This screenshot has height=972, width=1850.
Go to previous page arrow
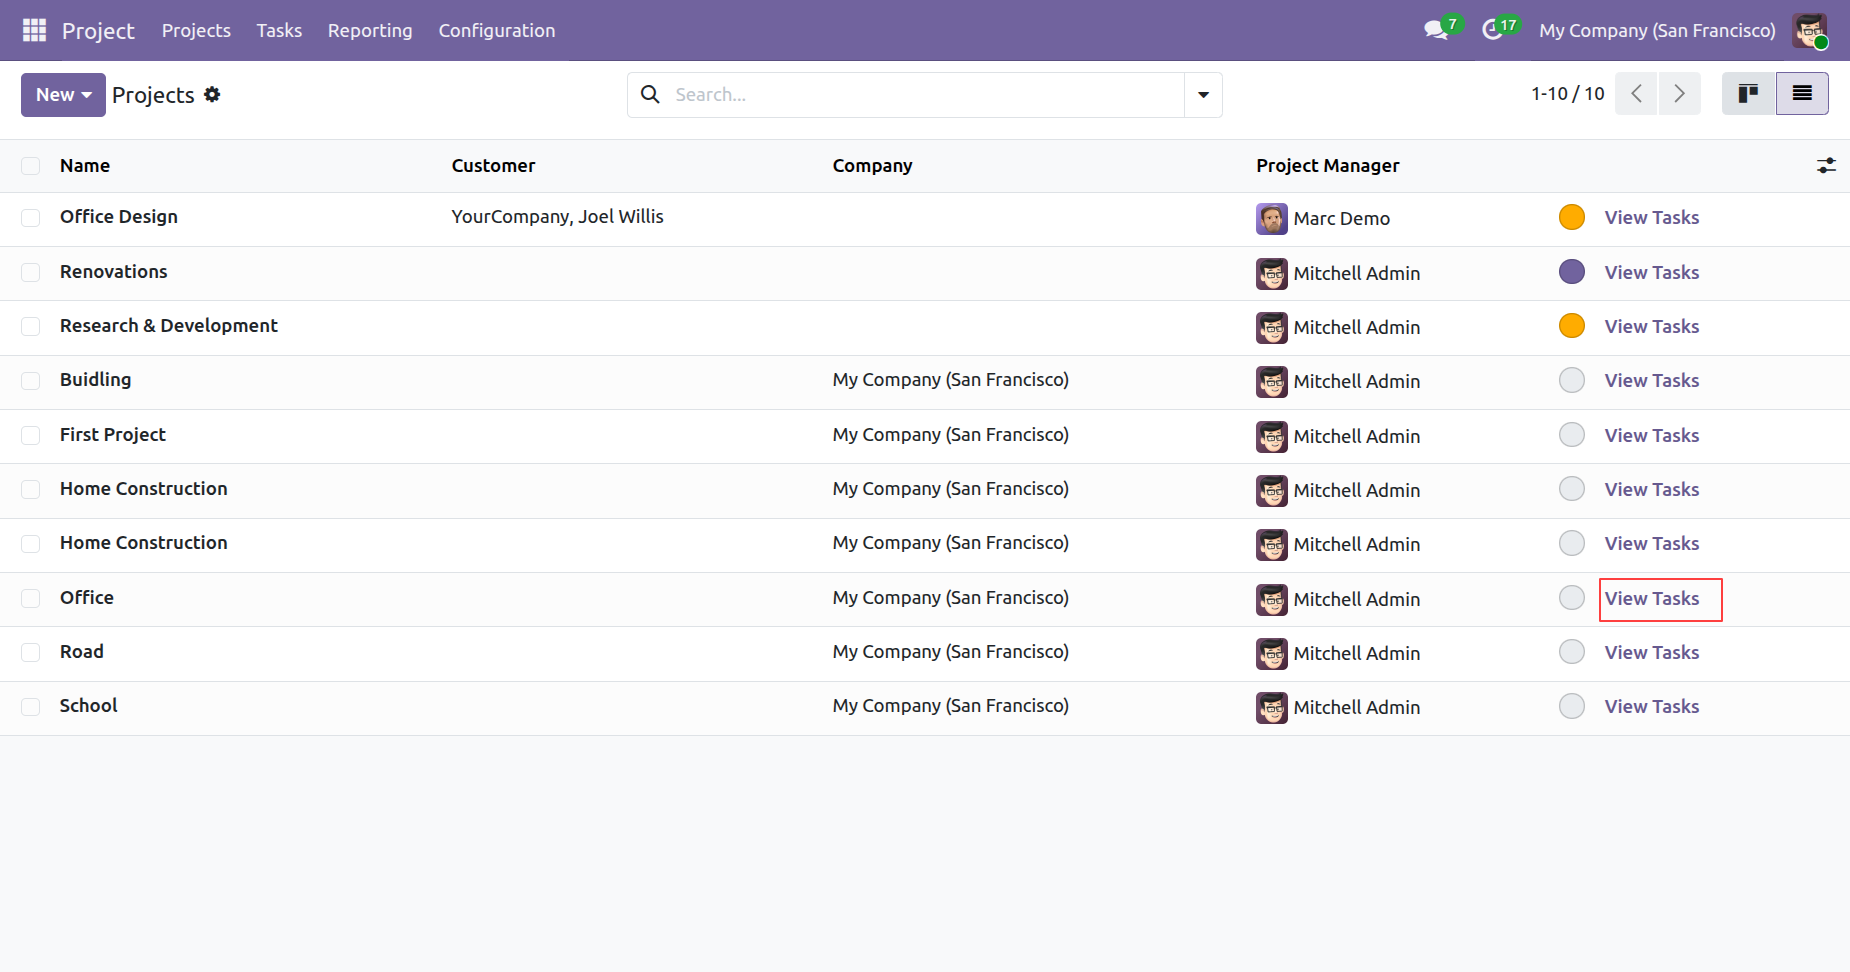[1636, 93]
